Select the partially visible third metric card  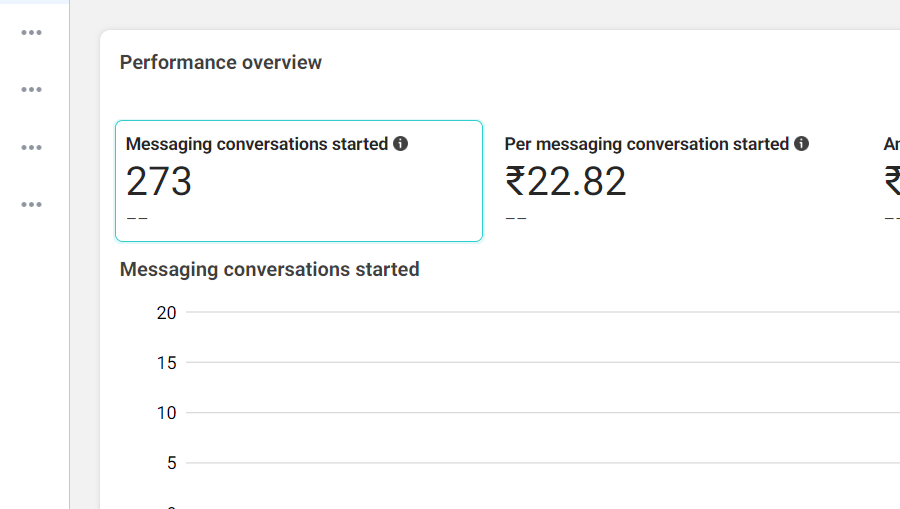point(890,181)
